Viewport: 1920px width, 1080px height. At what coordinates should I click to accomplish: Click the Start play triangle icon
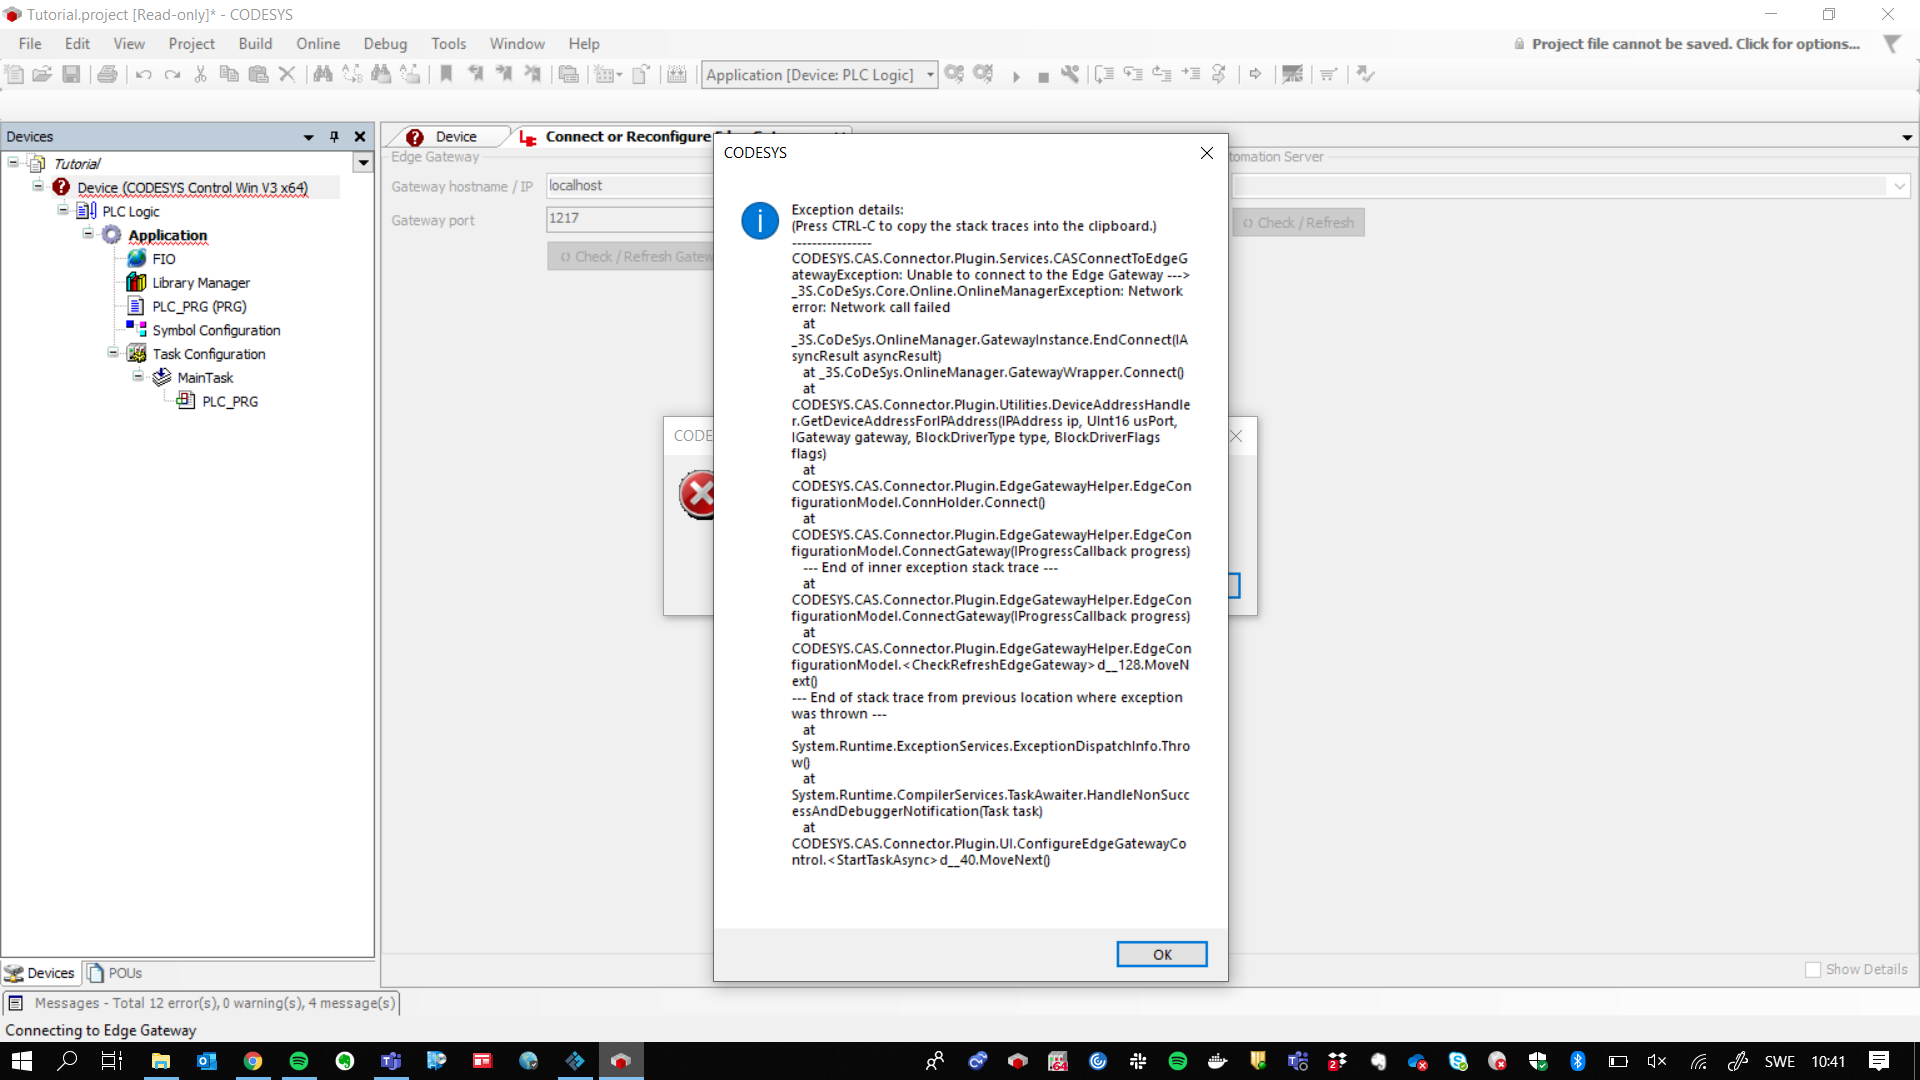(x=1016, y=76)
